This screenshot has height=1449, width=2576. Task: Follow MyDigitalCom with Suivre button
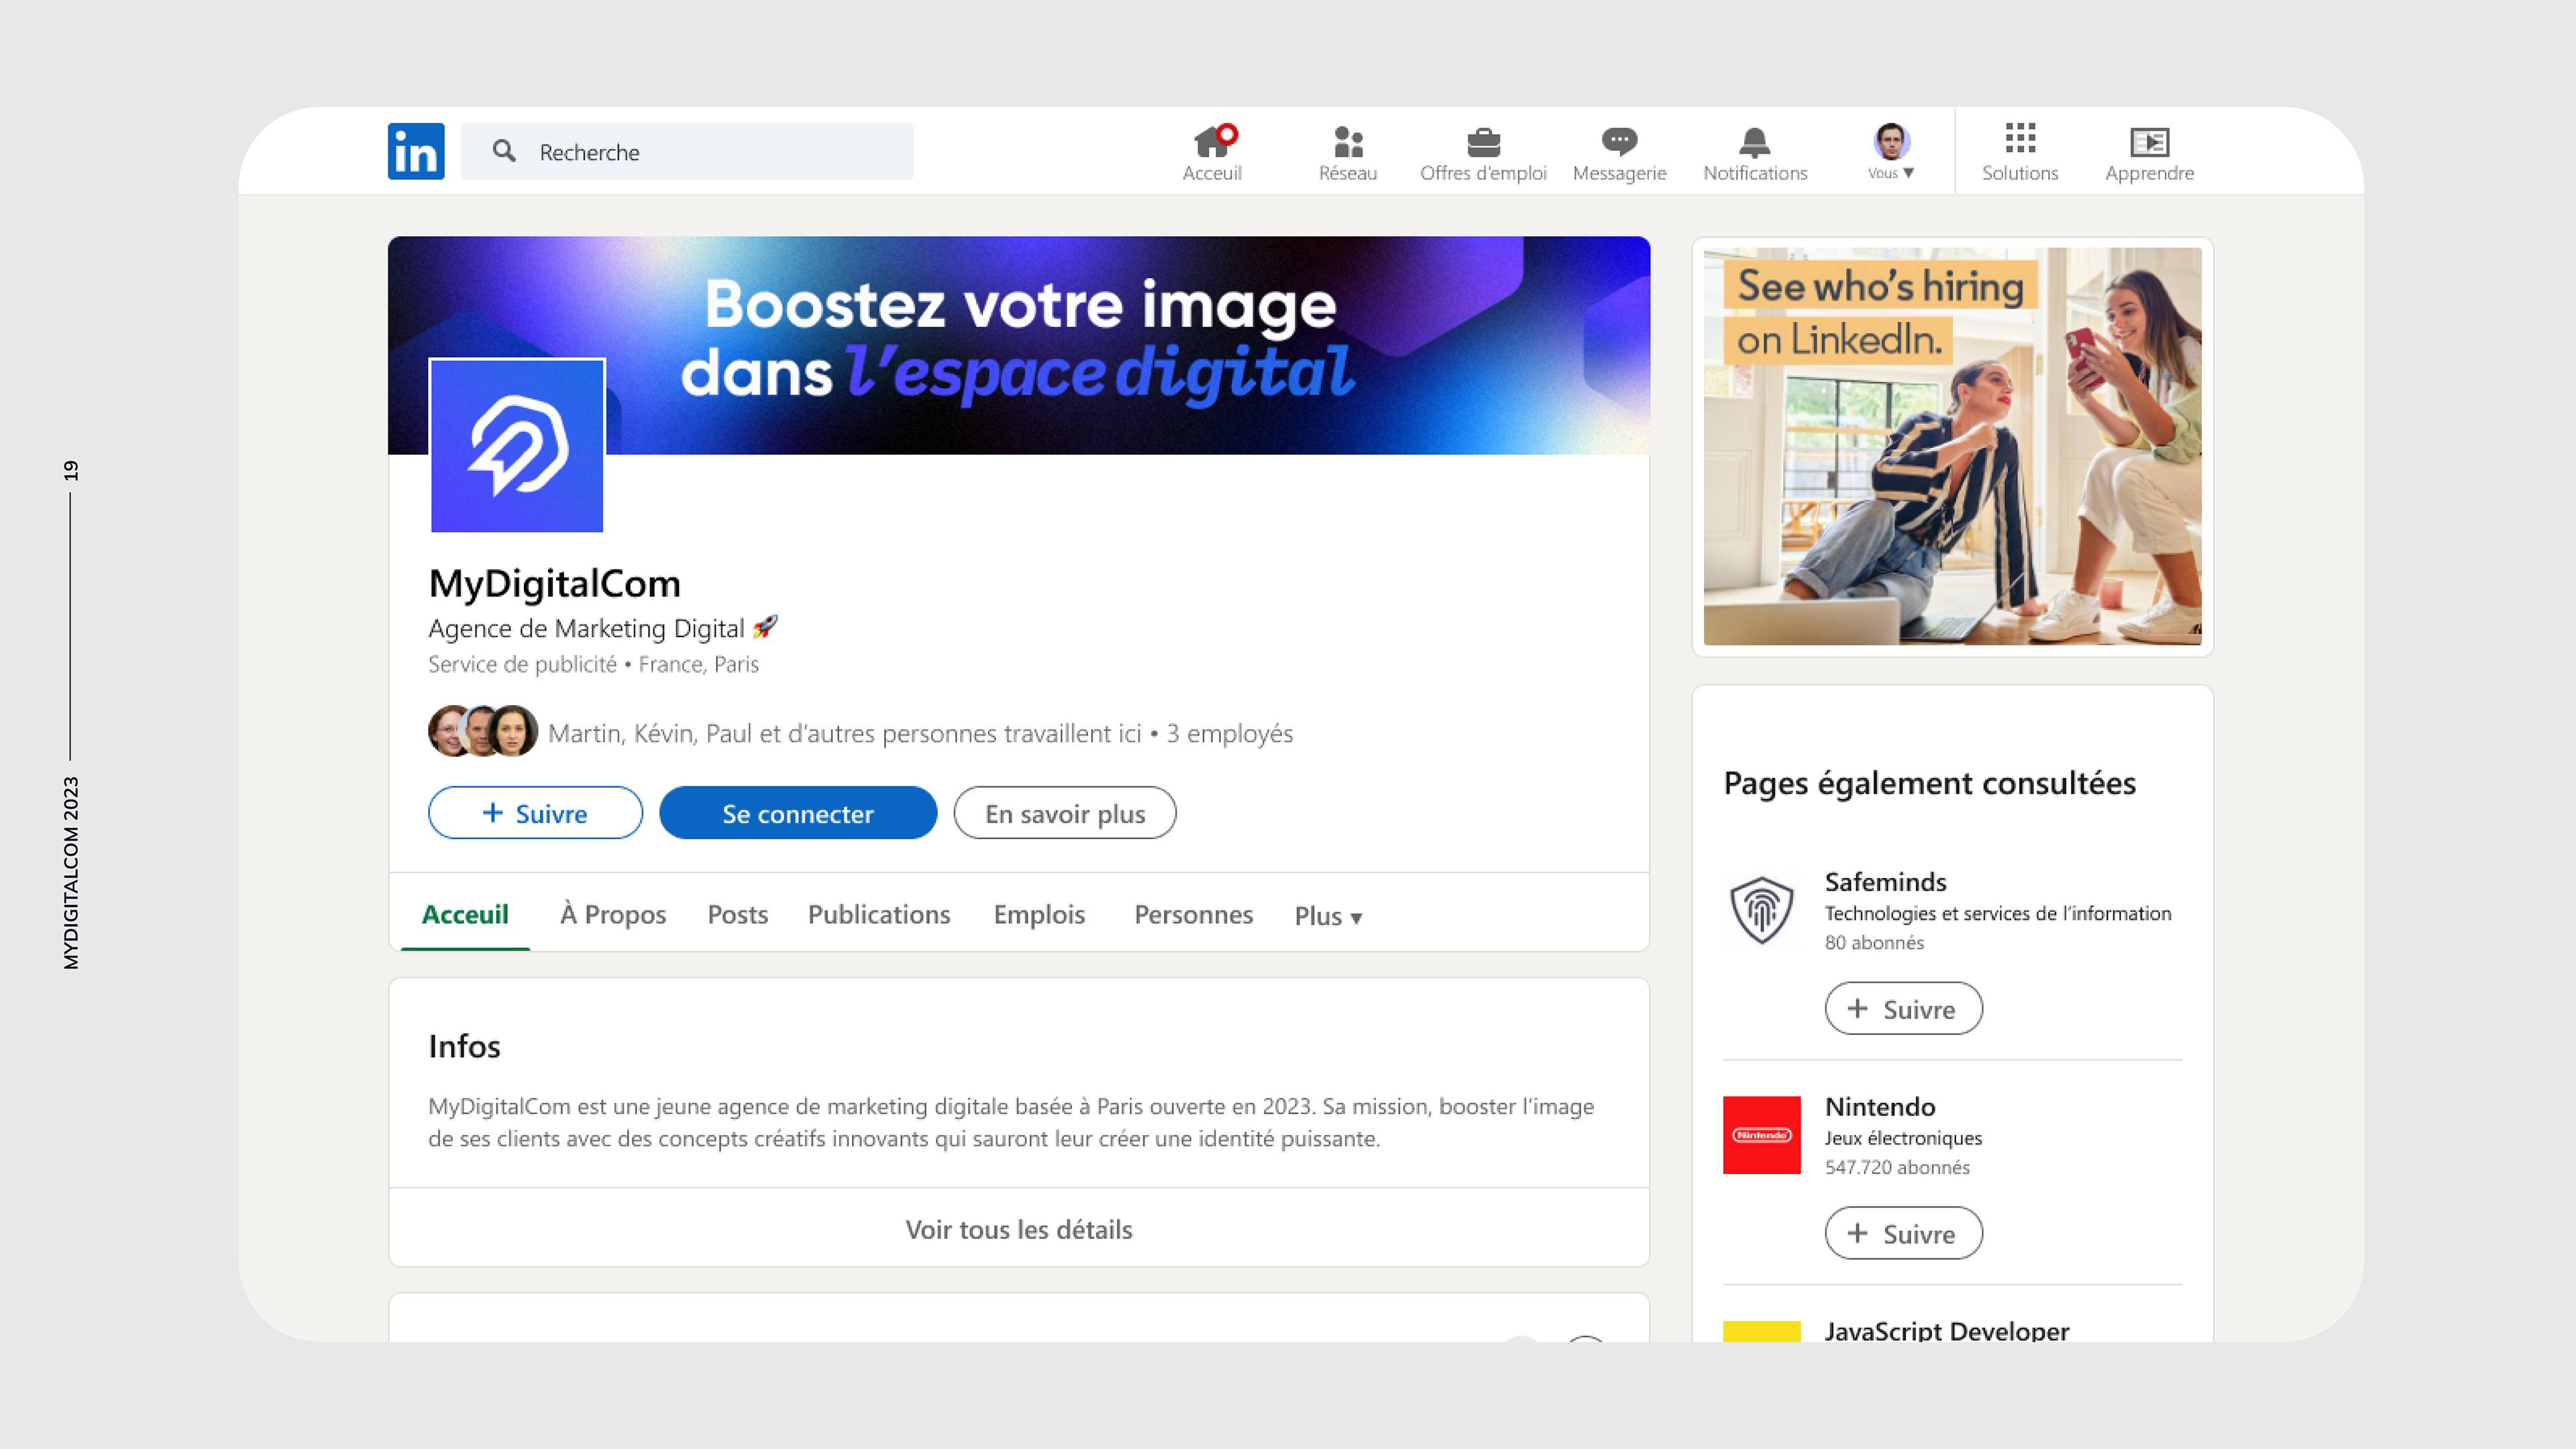pos(535,813)
